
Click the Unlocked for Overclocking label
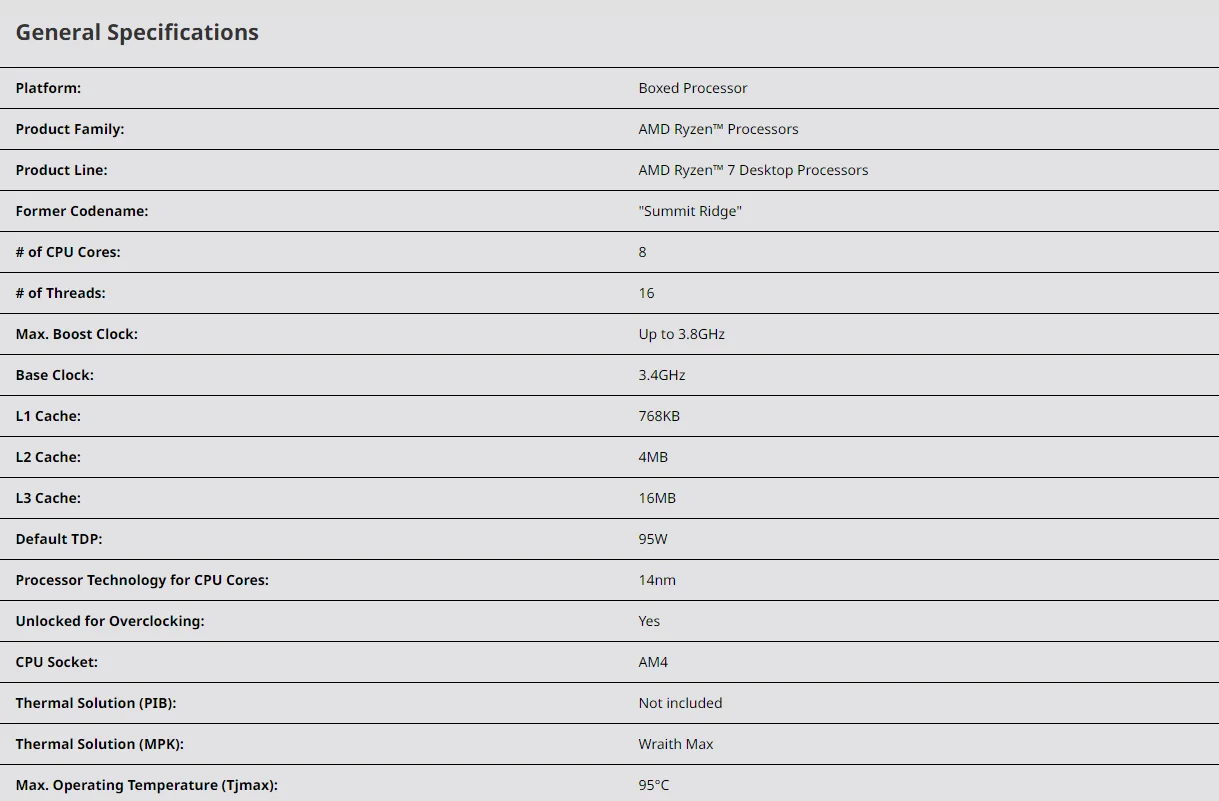click(110, 621)
